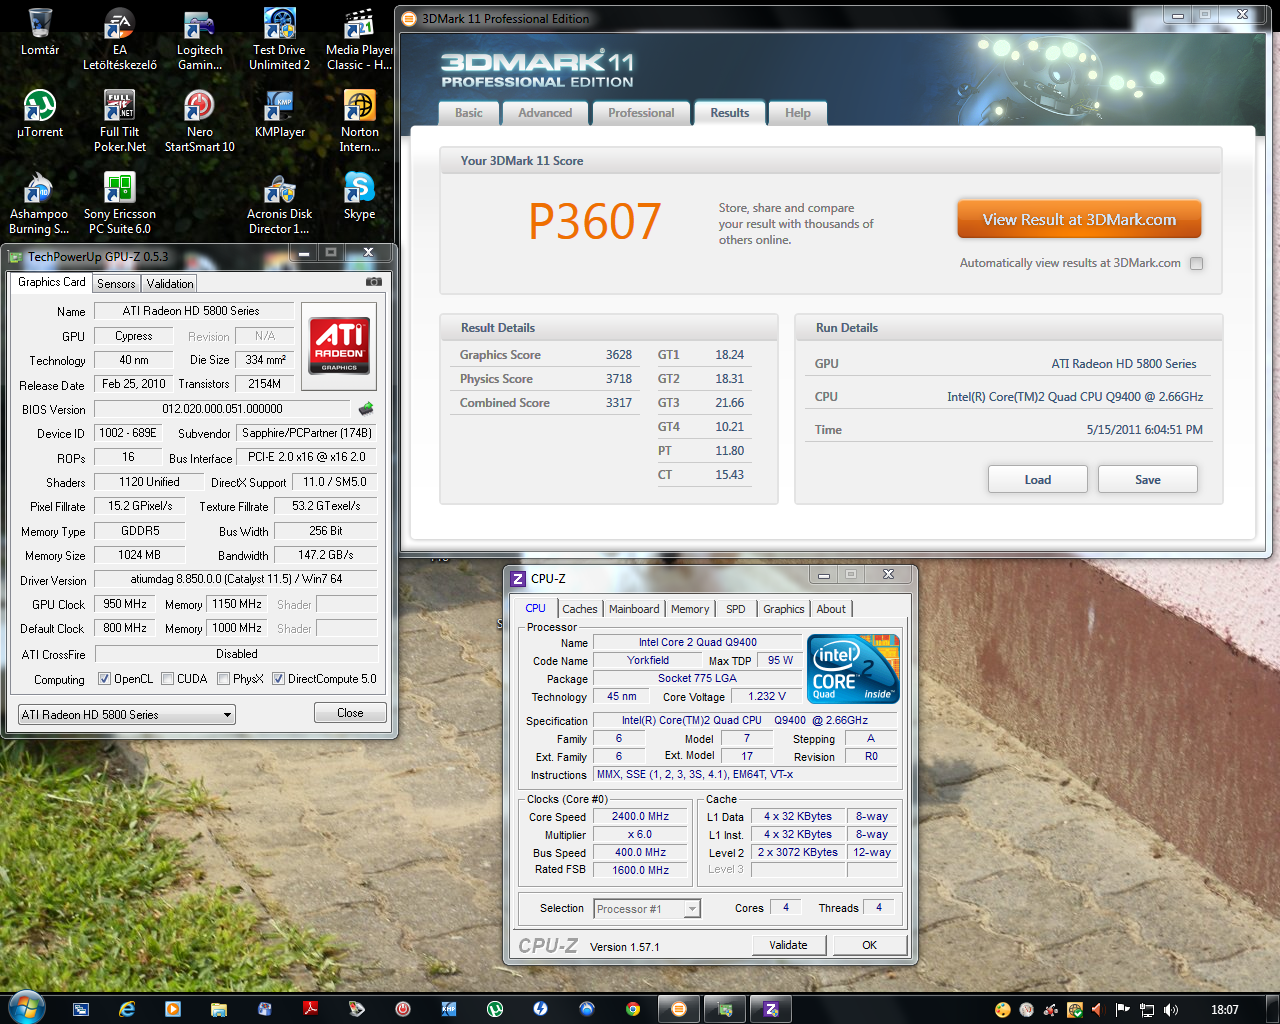Open the Windows Start orb
1280x1024 pixels.
25,1008
